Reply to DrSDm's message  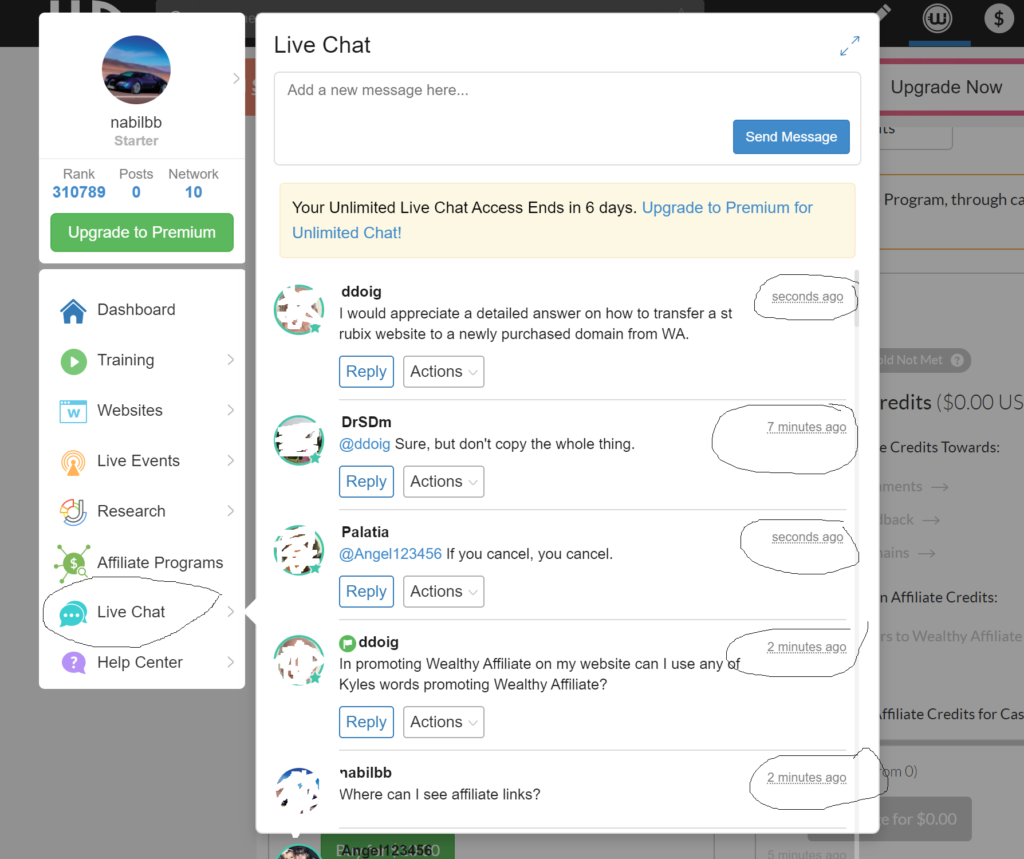point(366,481)
